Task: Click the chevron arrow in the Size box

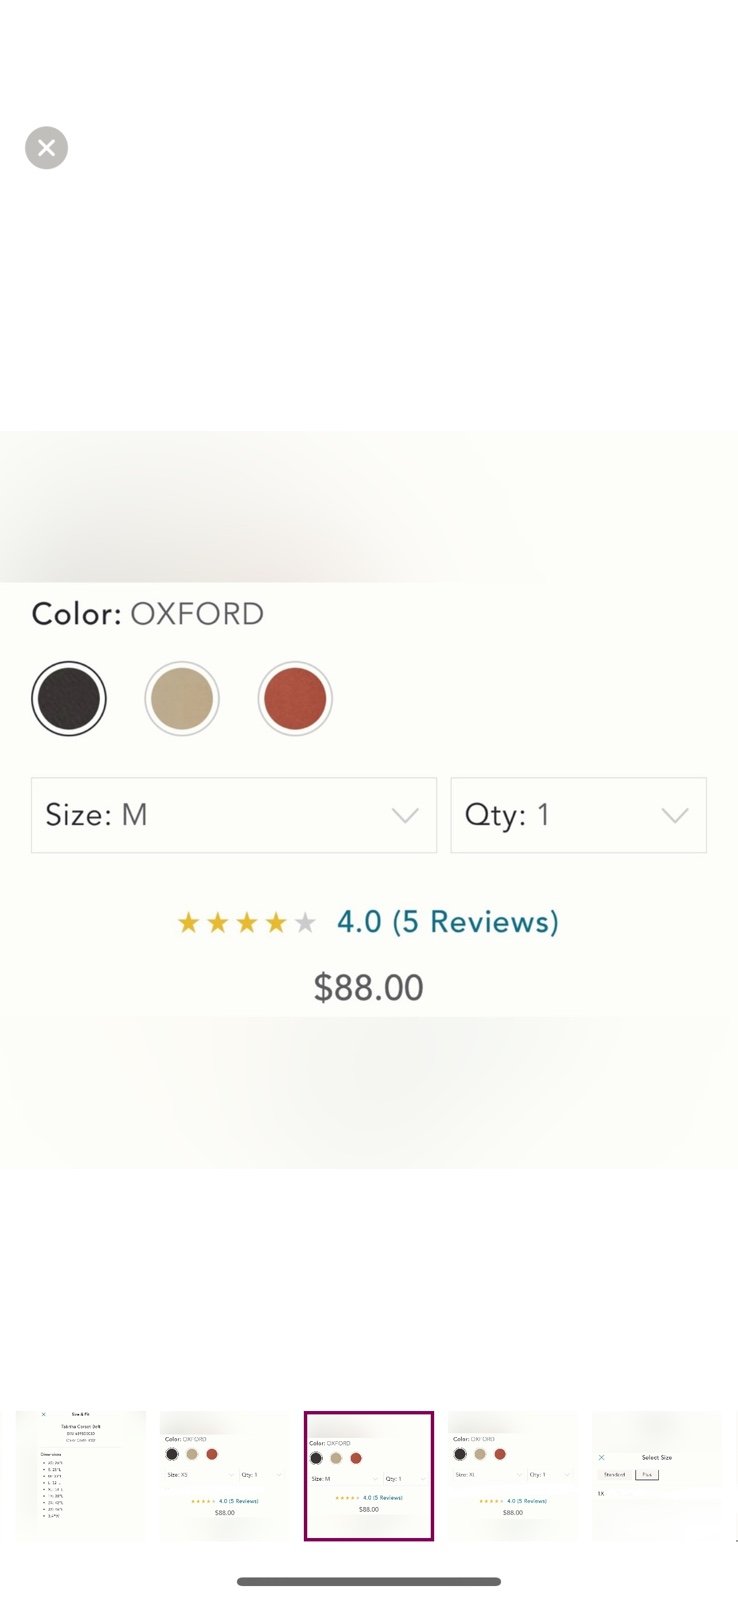Action: pos(405,816)
